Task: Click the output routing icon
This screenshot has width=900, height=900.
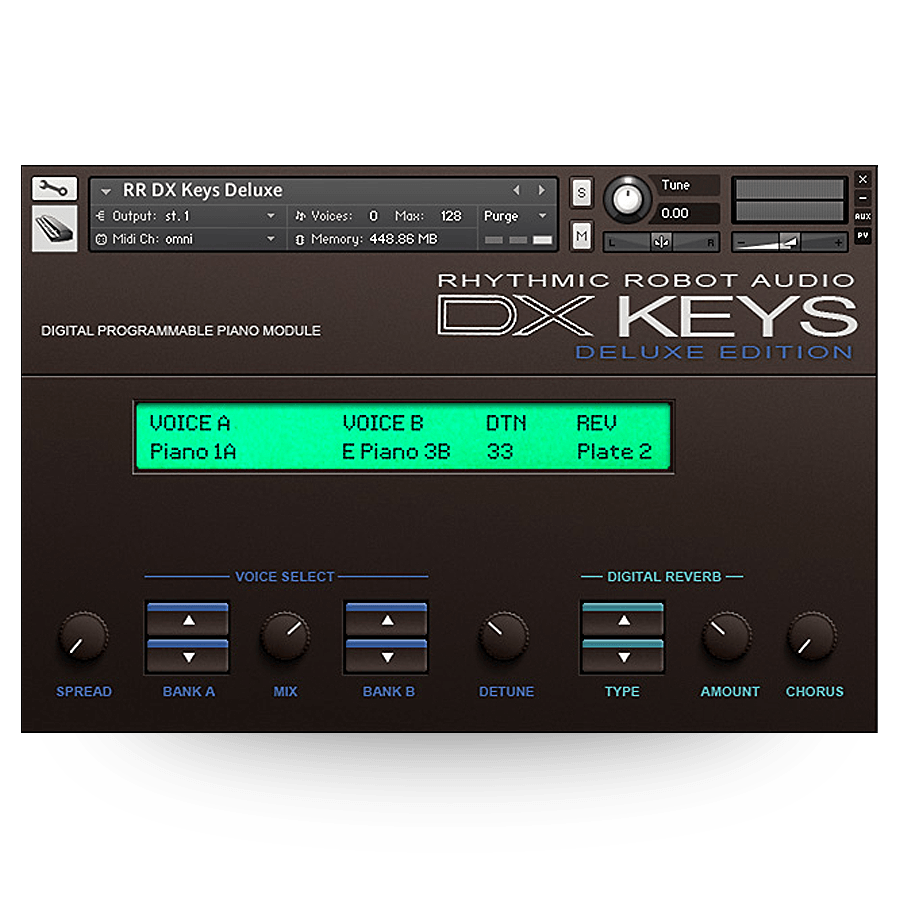Action: tap(100, 216)
